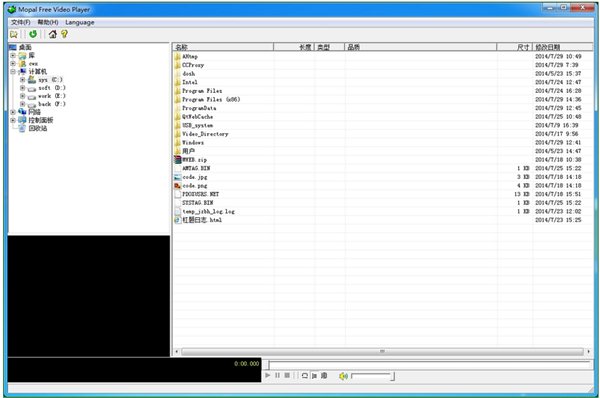Adjust the volume slider
This screenshot has height=398, width=600.
coord(373,376)
